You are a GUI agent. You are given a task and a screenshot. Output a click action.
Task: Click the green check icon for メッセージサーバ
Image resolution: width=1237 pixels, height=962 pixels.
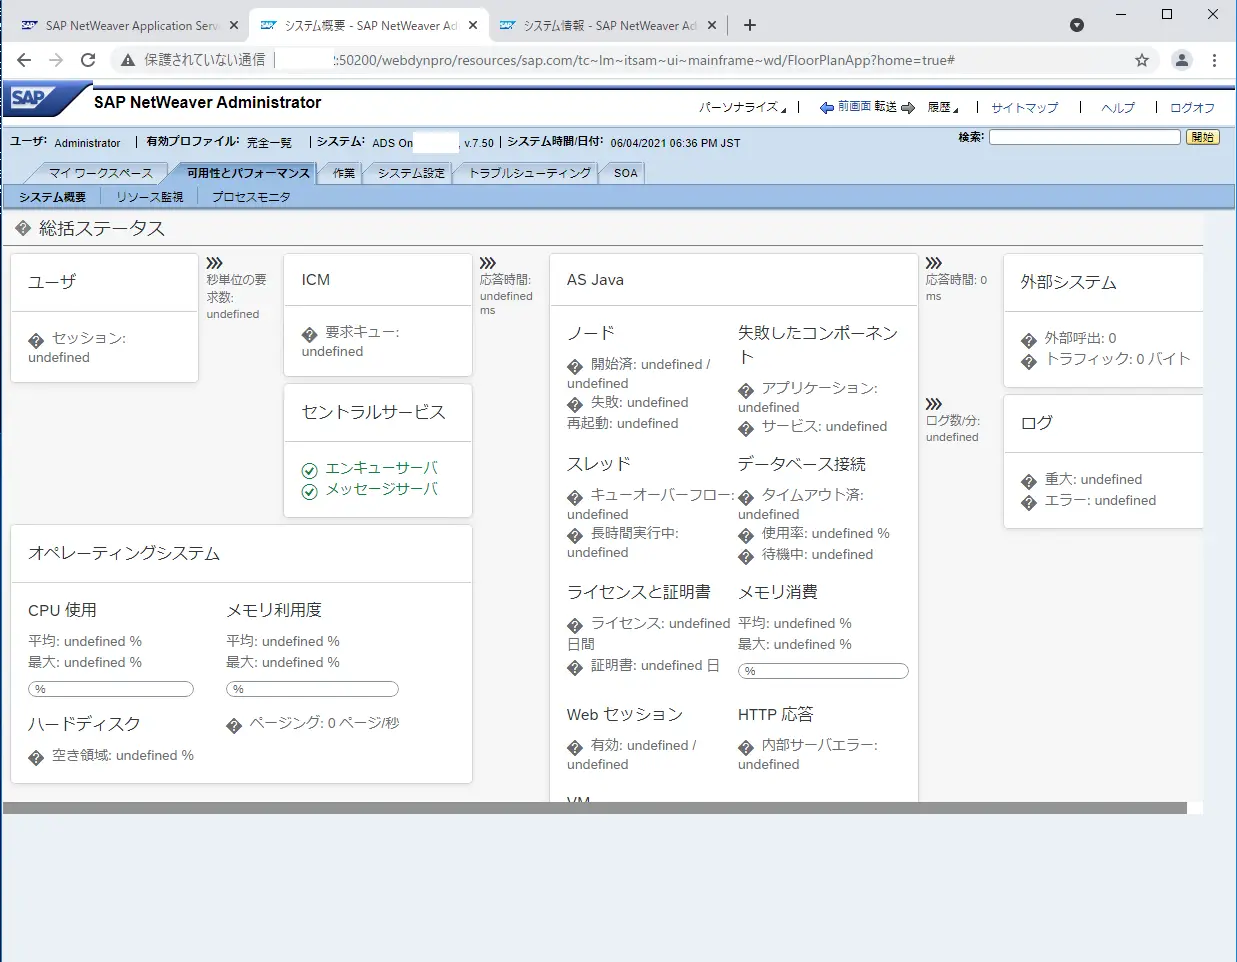pos(310,491)
